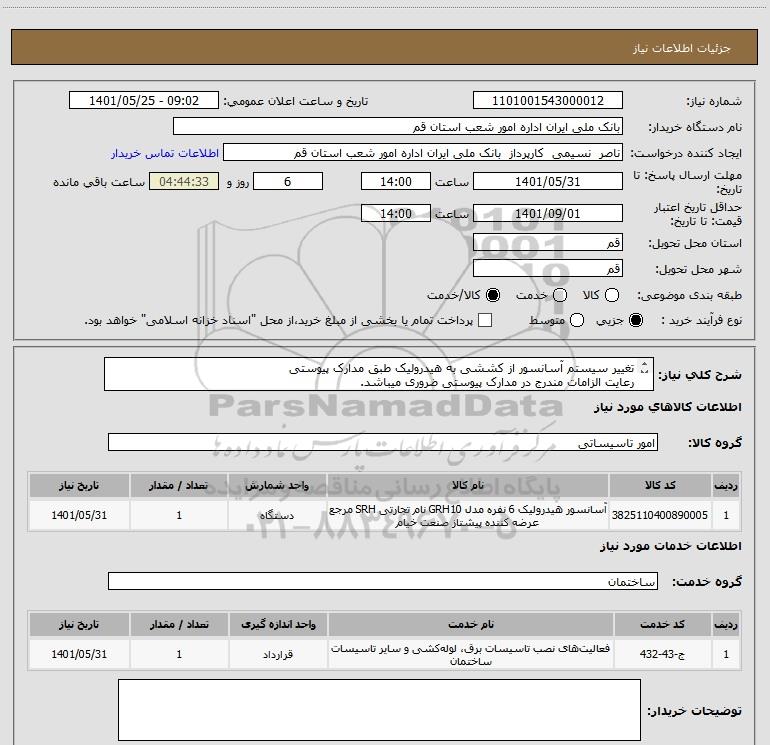This screenshot has width=770, height=745.
Task: Select the خدمت radio button
Action: pyautogui.click(x=560, y=295)
